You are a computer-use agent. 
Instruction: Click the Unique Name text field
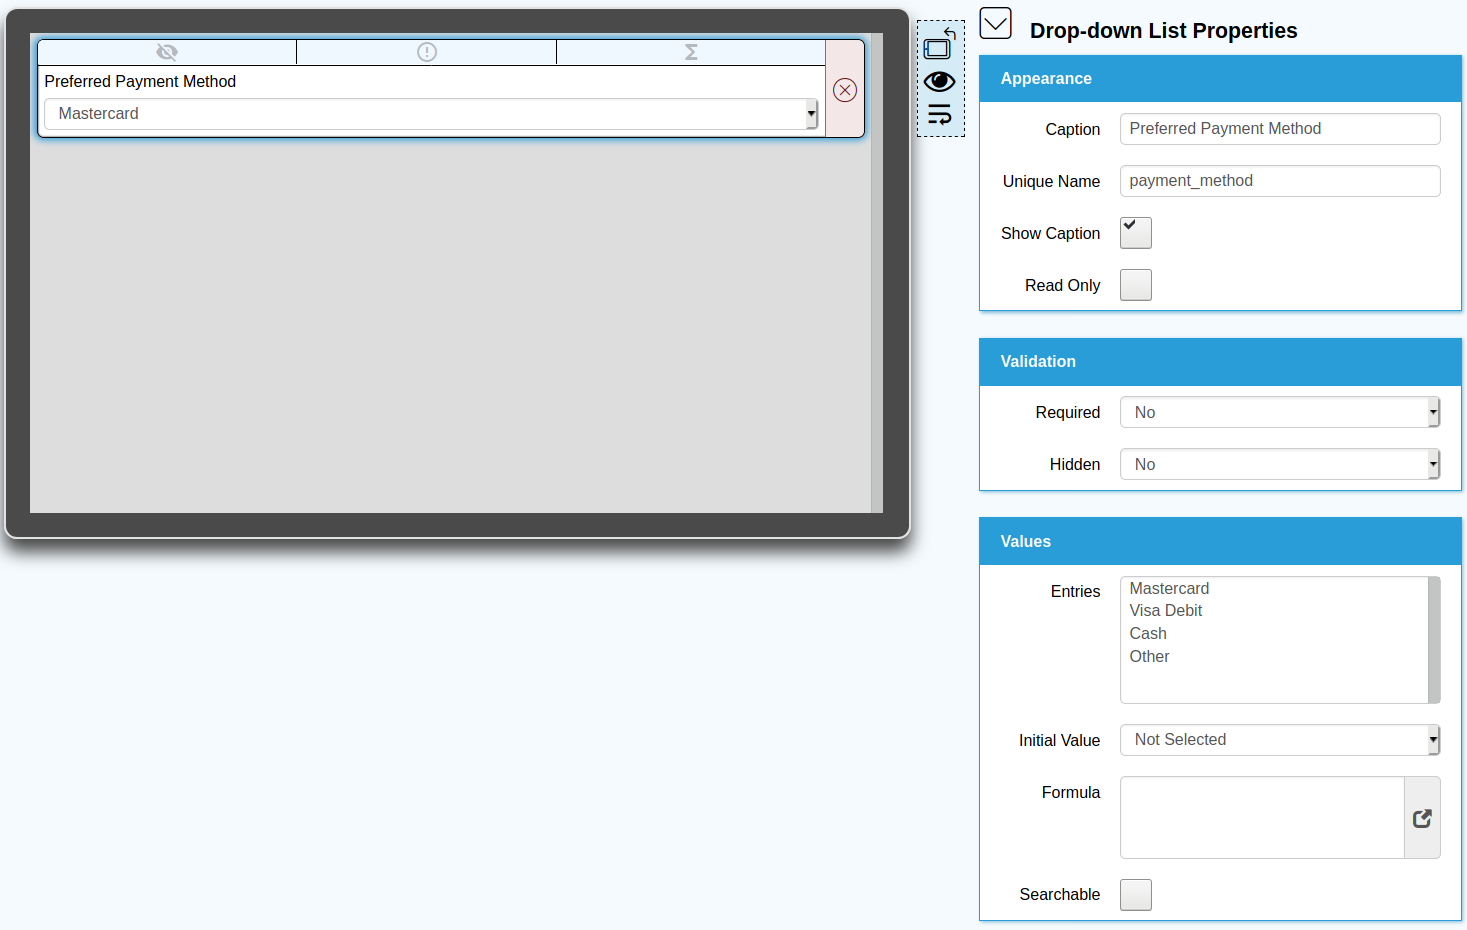(1279, 181)
